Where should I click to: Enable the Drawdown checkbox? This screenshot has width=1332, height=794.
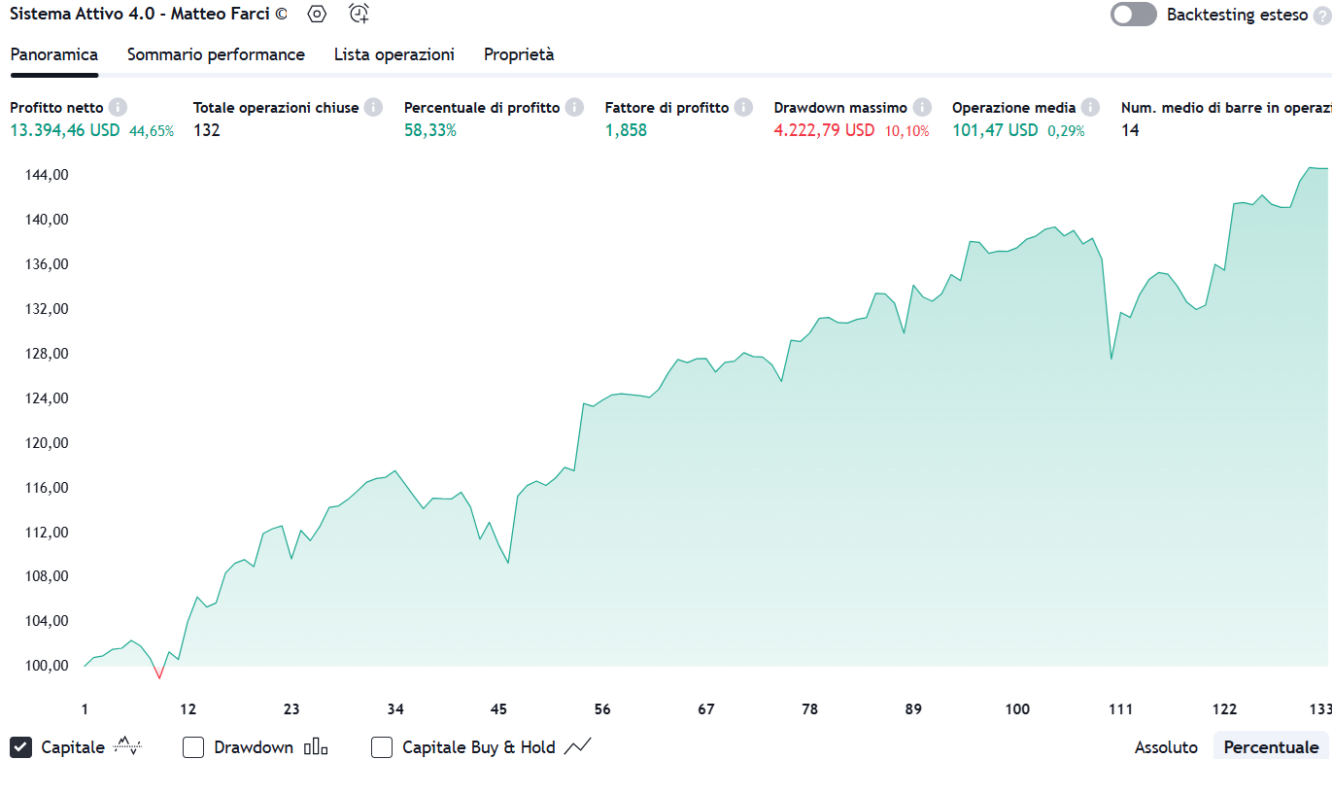pos(193,747)
